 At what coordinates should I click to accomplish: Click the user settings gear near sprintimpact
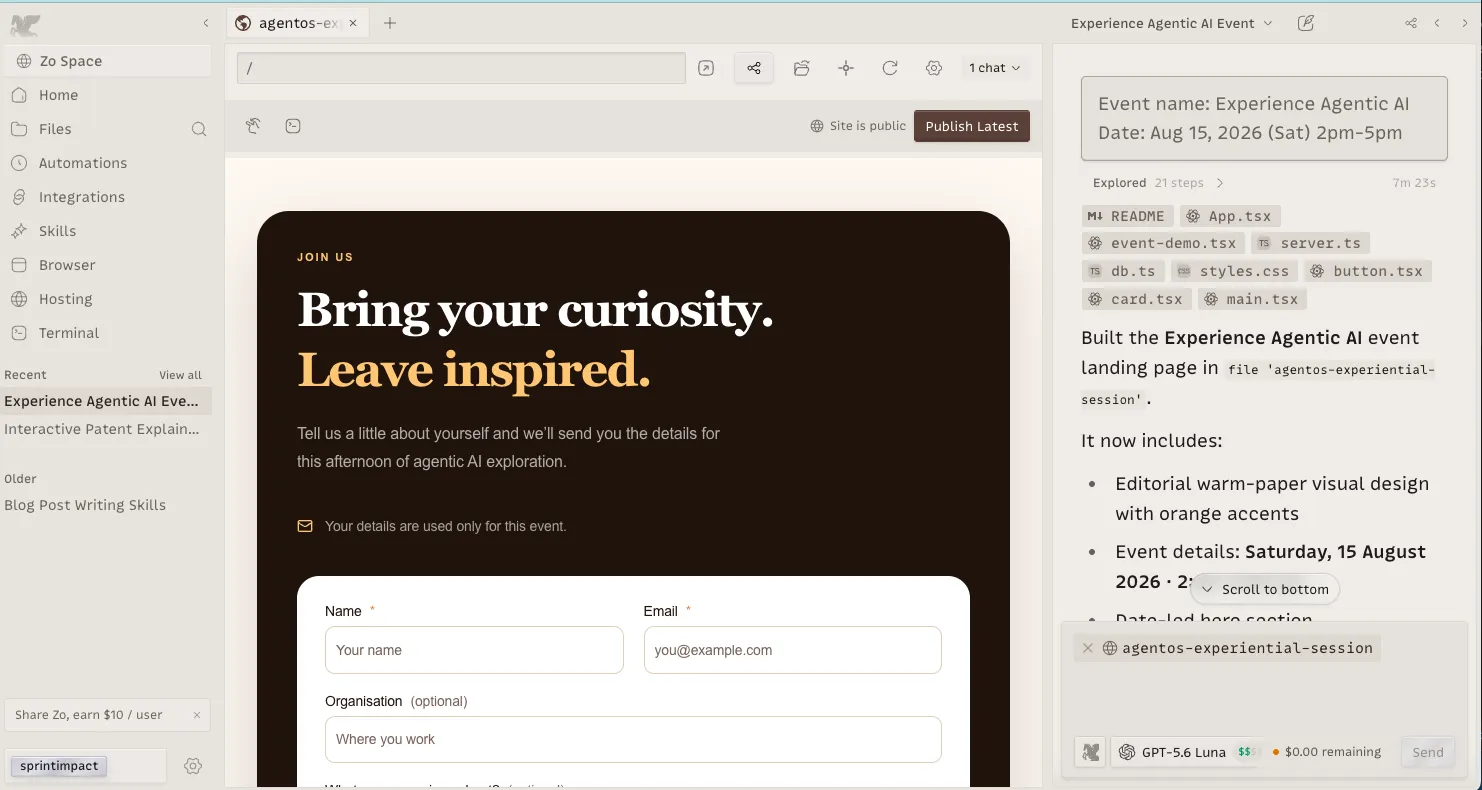click(x=193, y=766)
